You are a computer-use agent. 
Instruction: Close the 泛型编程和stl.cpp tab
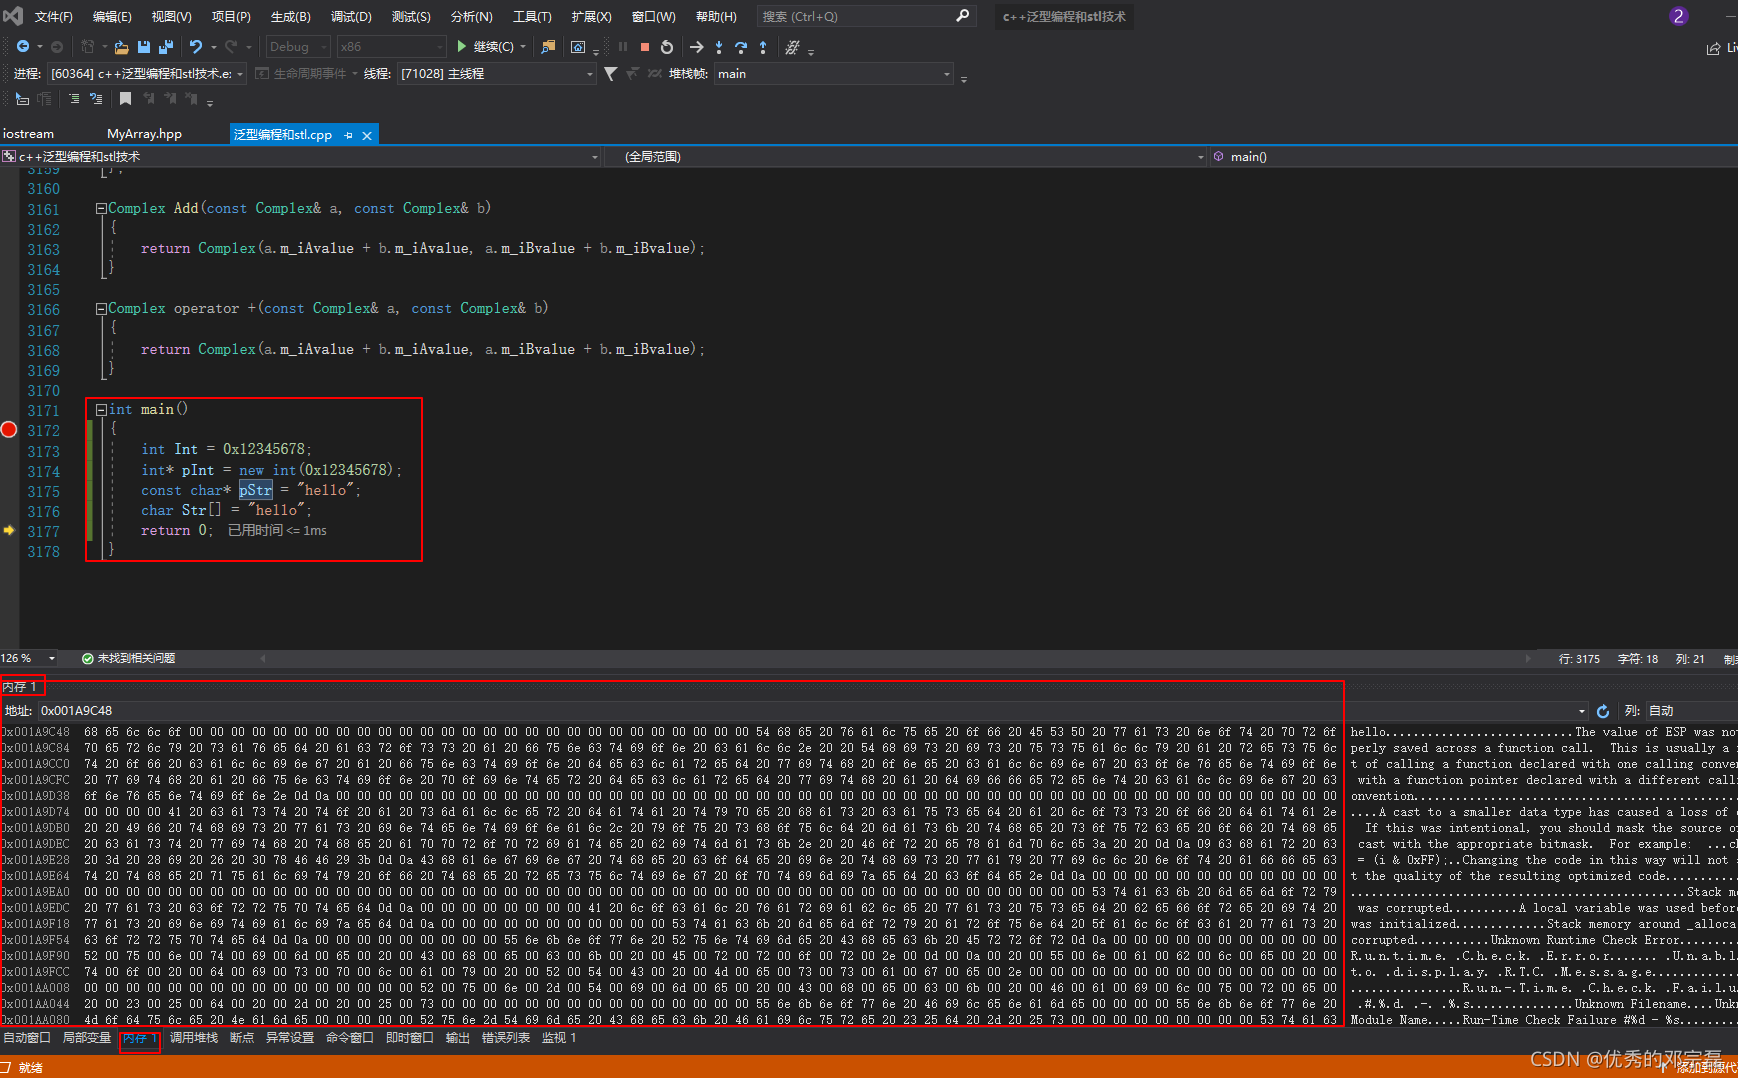(x=367, y=135)
